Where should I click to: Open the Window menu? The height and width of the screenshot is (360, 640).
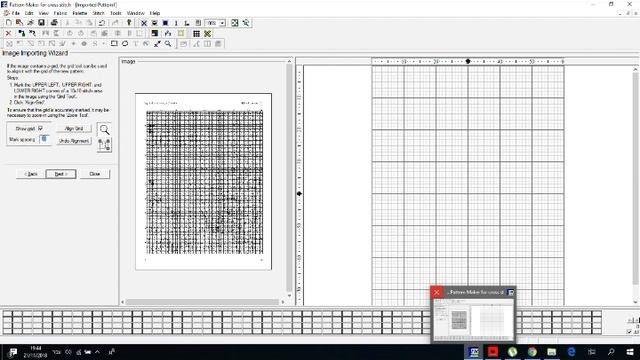click(136, 13)
